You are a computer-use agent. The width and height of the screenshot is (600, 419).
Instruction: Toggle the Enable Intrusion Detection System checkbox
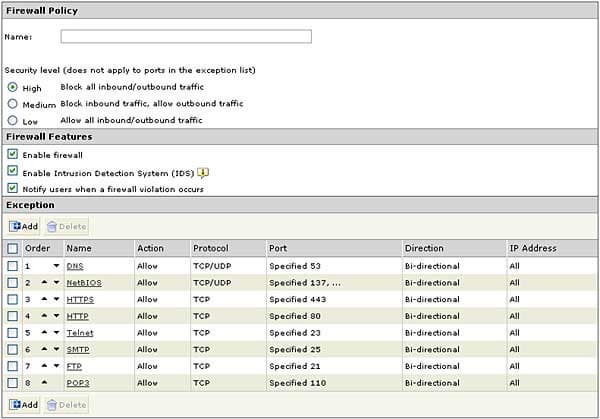[x=12, y=172]
